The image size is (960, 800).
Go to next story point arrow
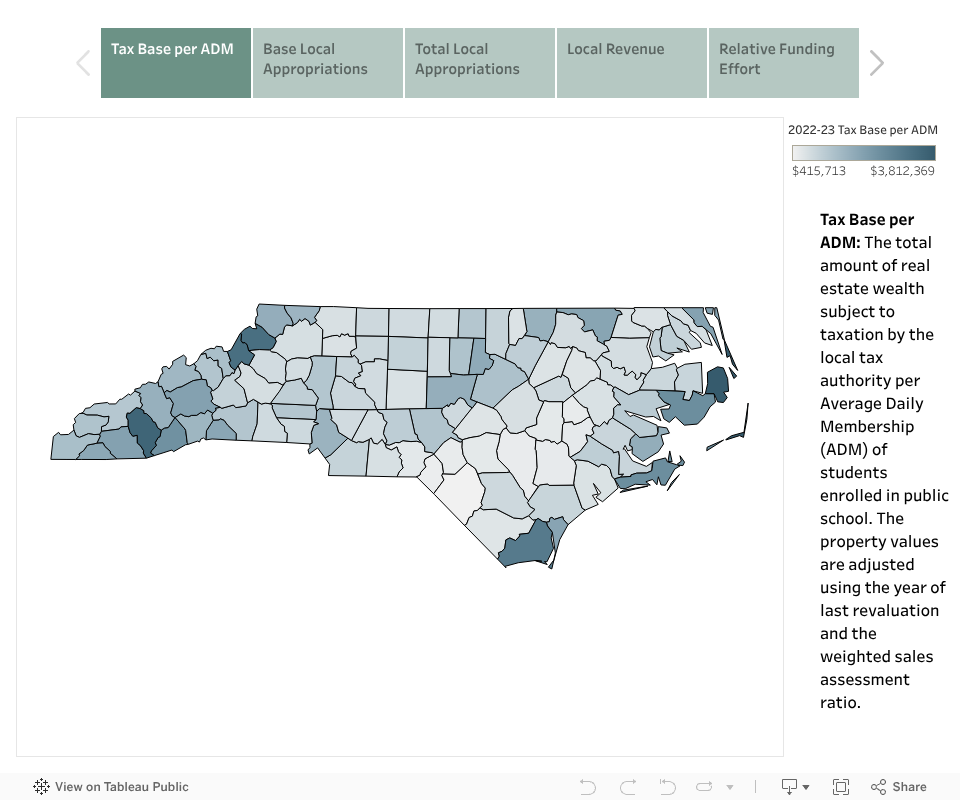(877, 63)
